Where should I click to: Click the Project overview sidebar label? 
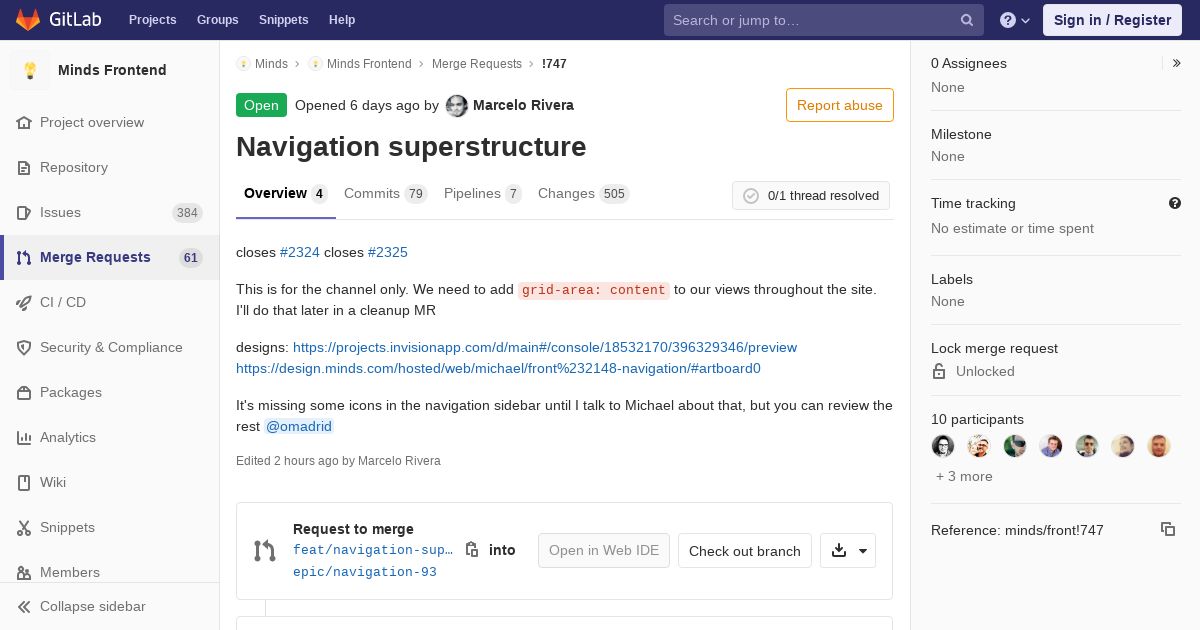coord(92,122)
